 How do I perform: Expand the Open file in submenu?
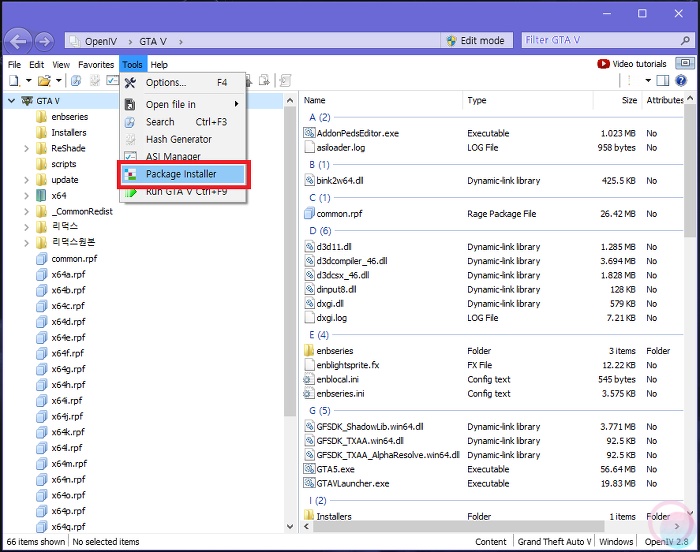coord(183,105)
